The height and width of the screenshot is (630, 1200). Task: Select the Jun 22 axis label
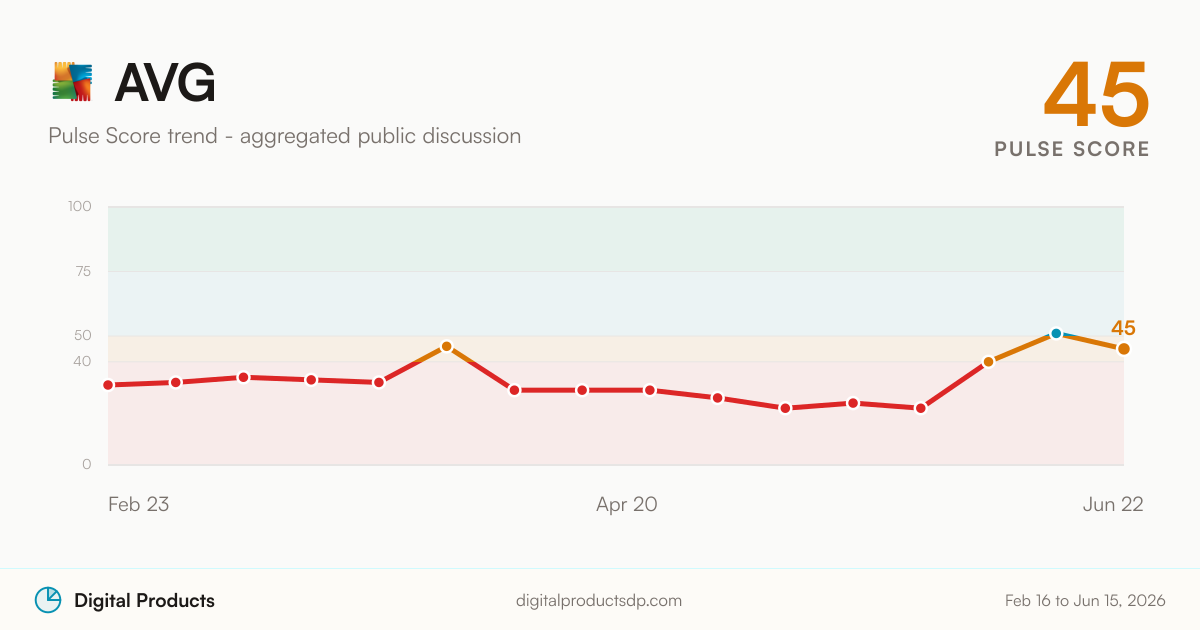(1113, 504)
